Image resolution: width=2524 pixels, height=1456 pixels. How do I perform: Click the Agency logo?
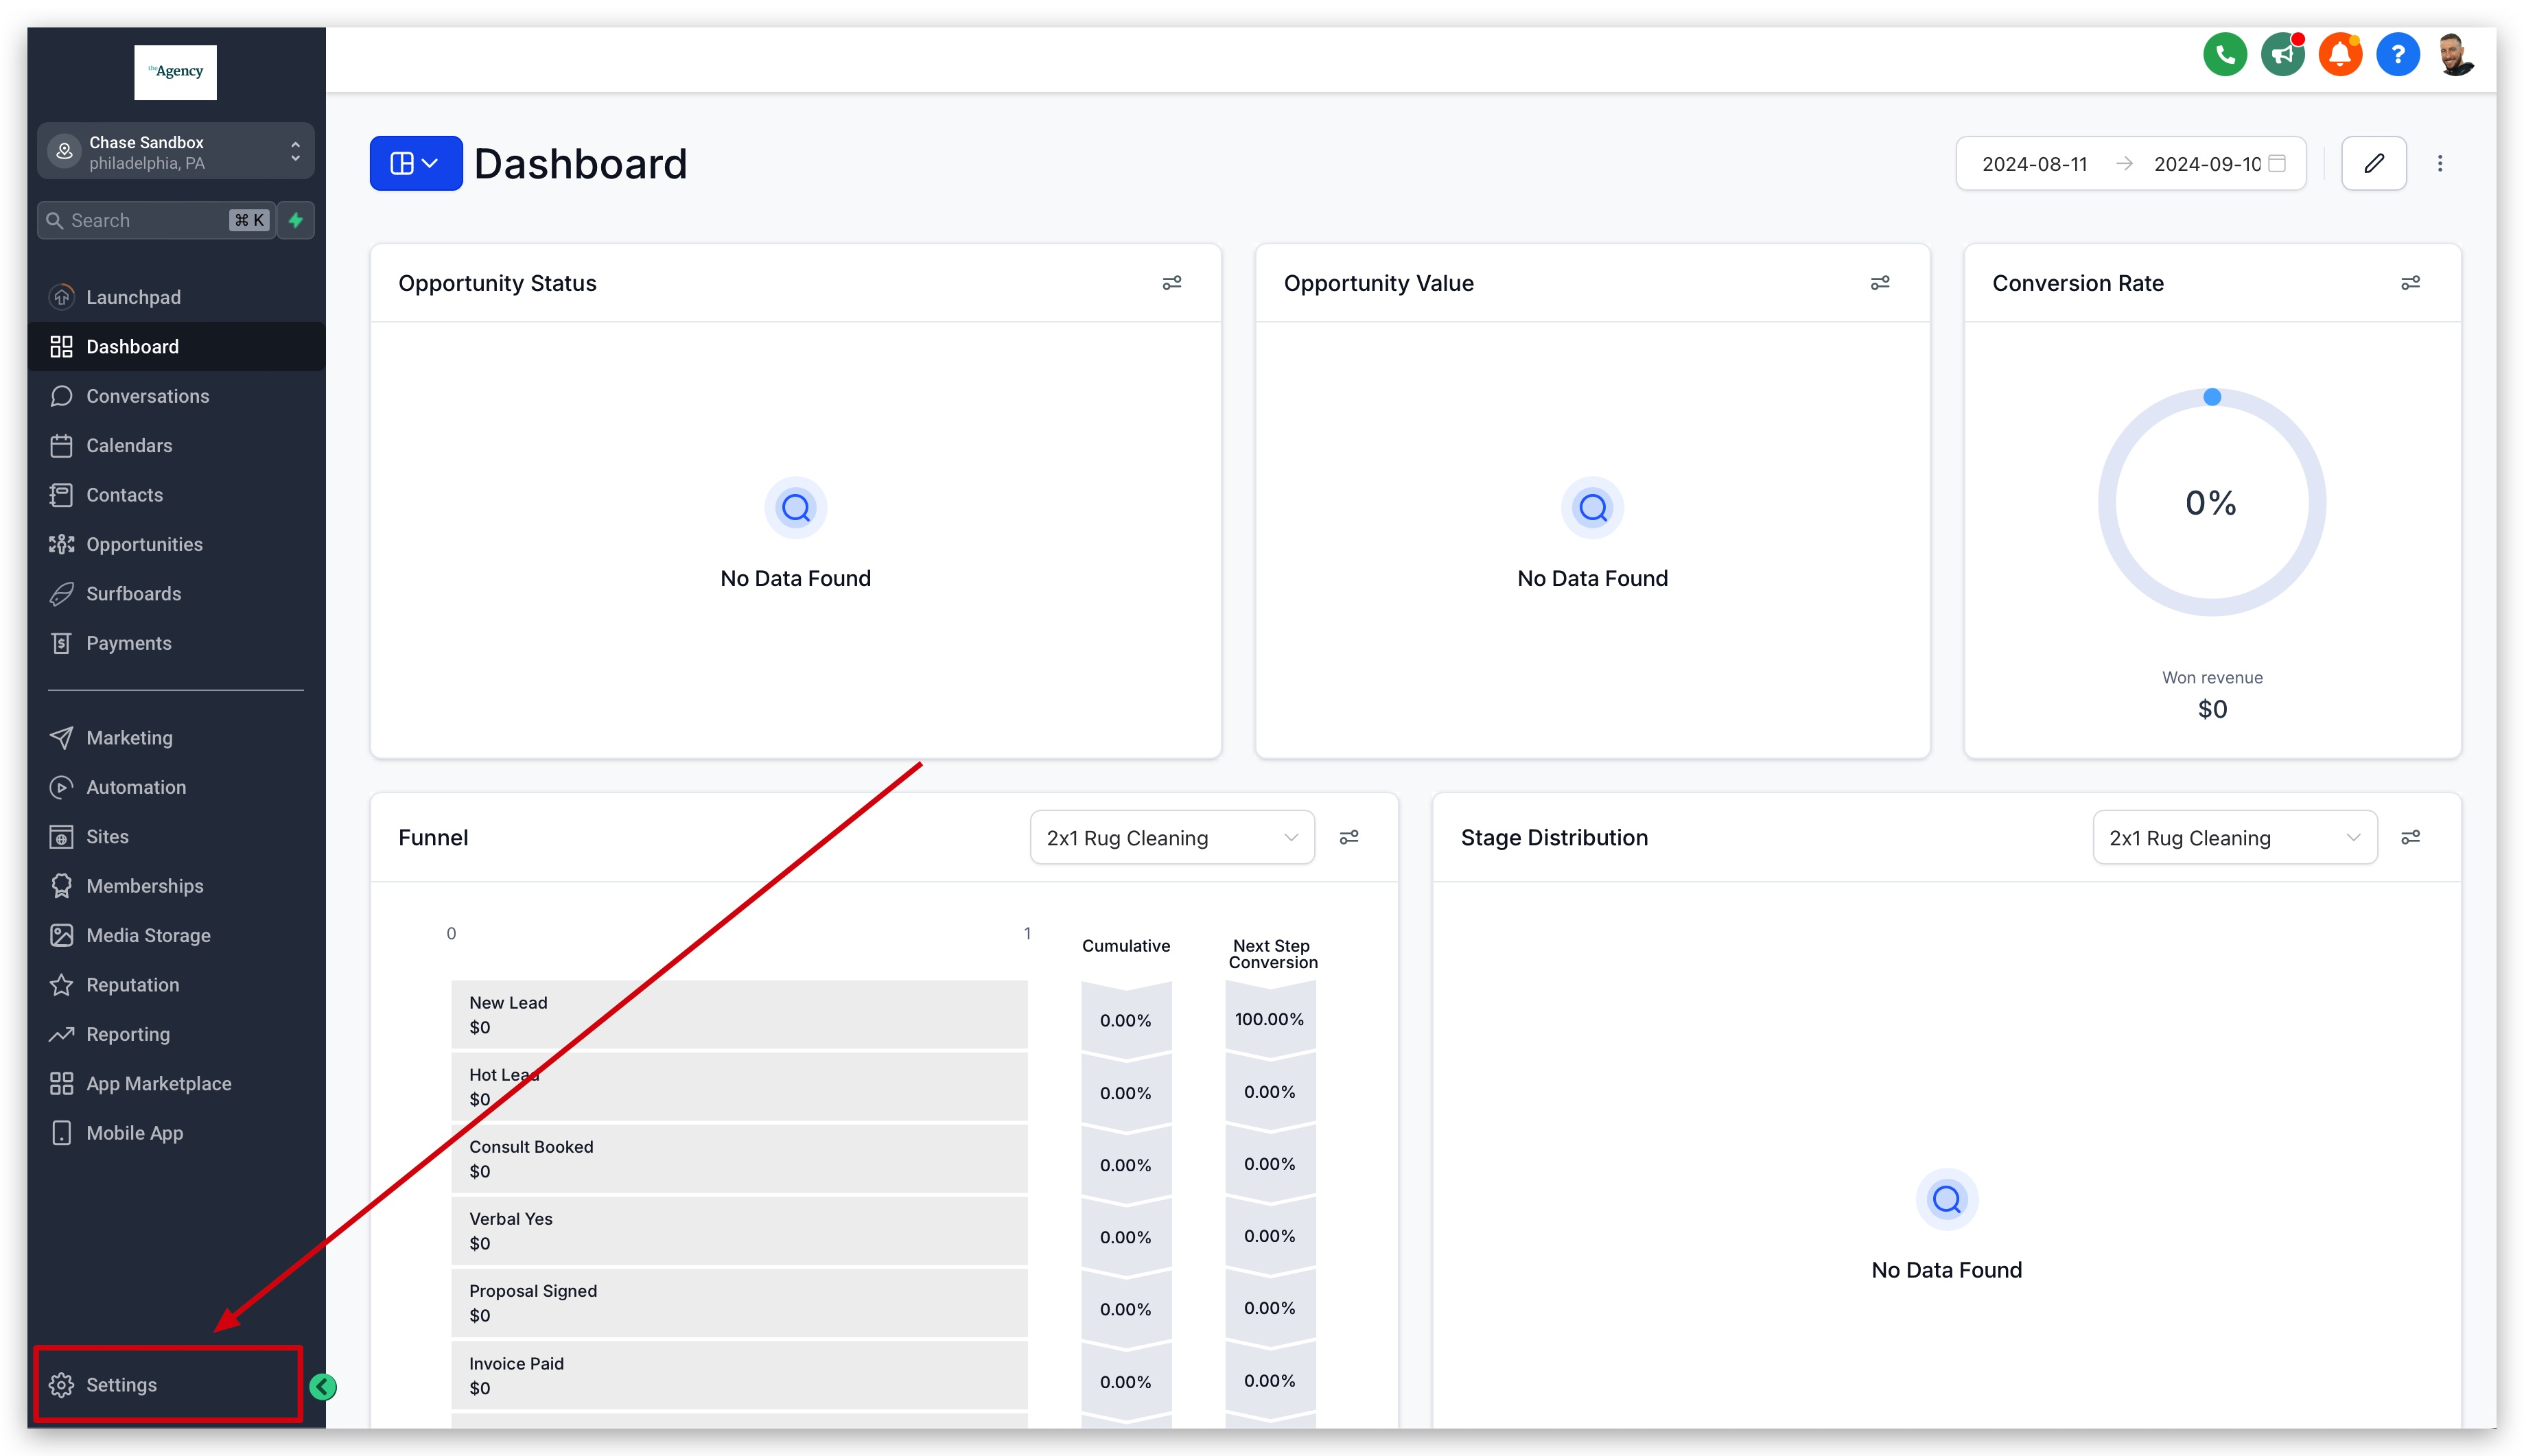pyautogui.click(x=176, y=72)
